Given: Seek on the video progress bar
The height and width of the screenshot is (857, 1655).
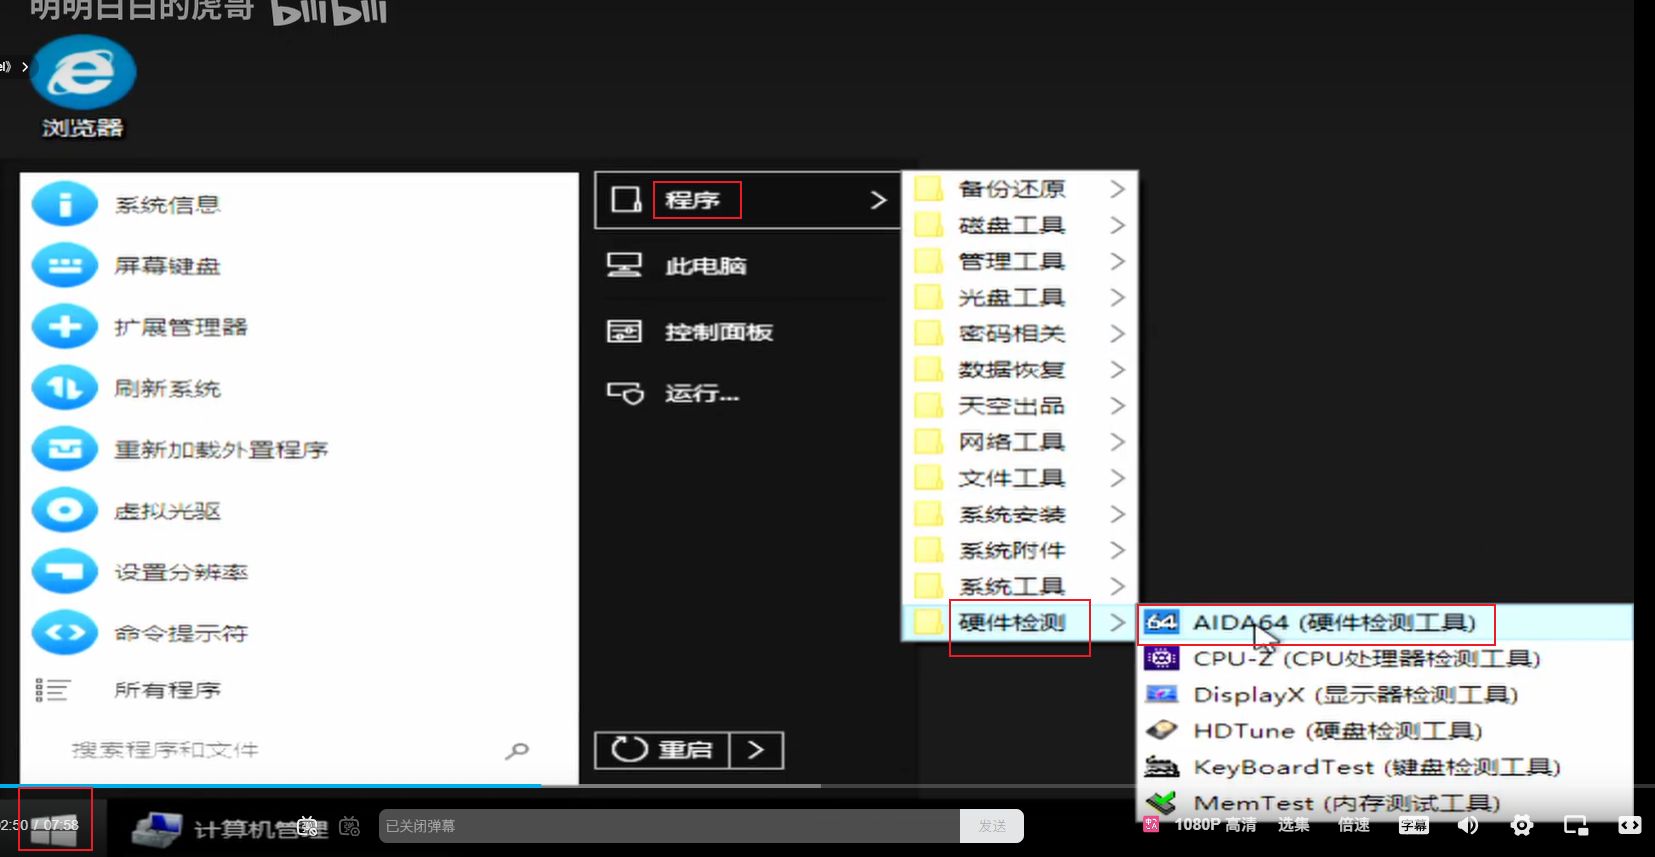Looking at the screenshot, I should [x=827, y=785].
